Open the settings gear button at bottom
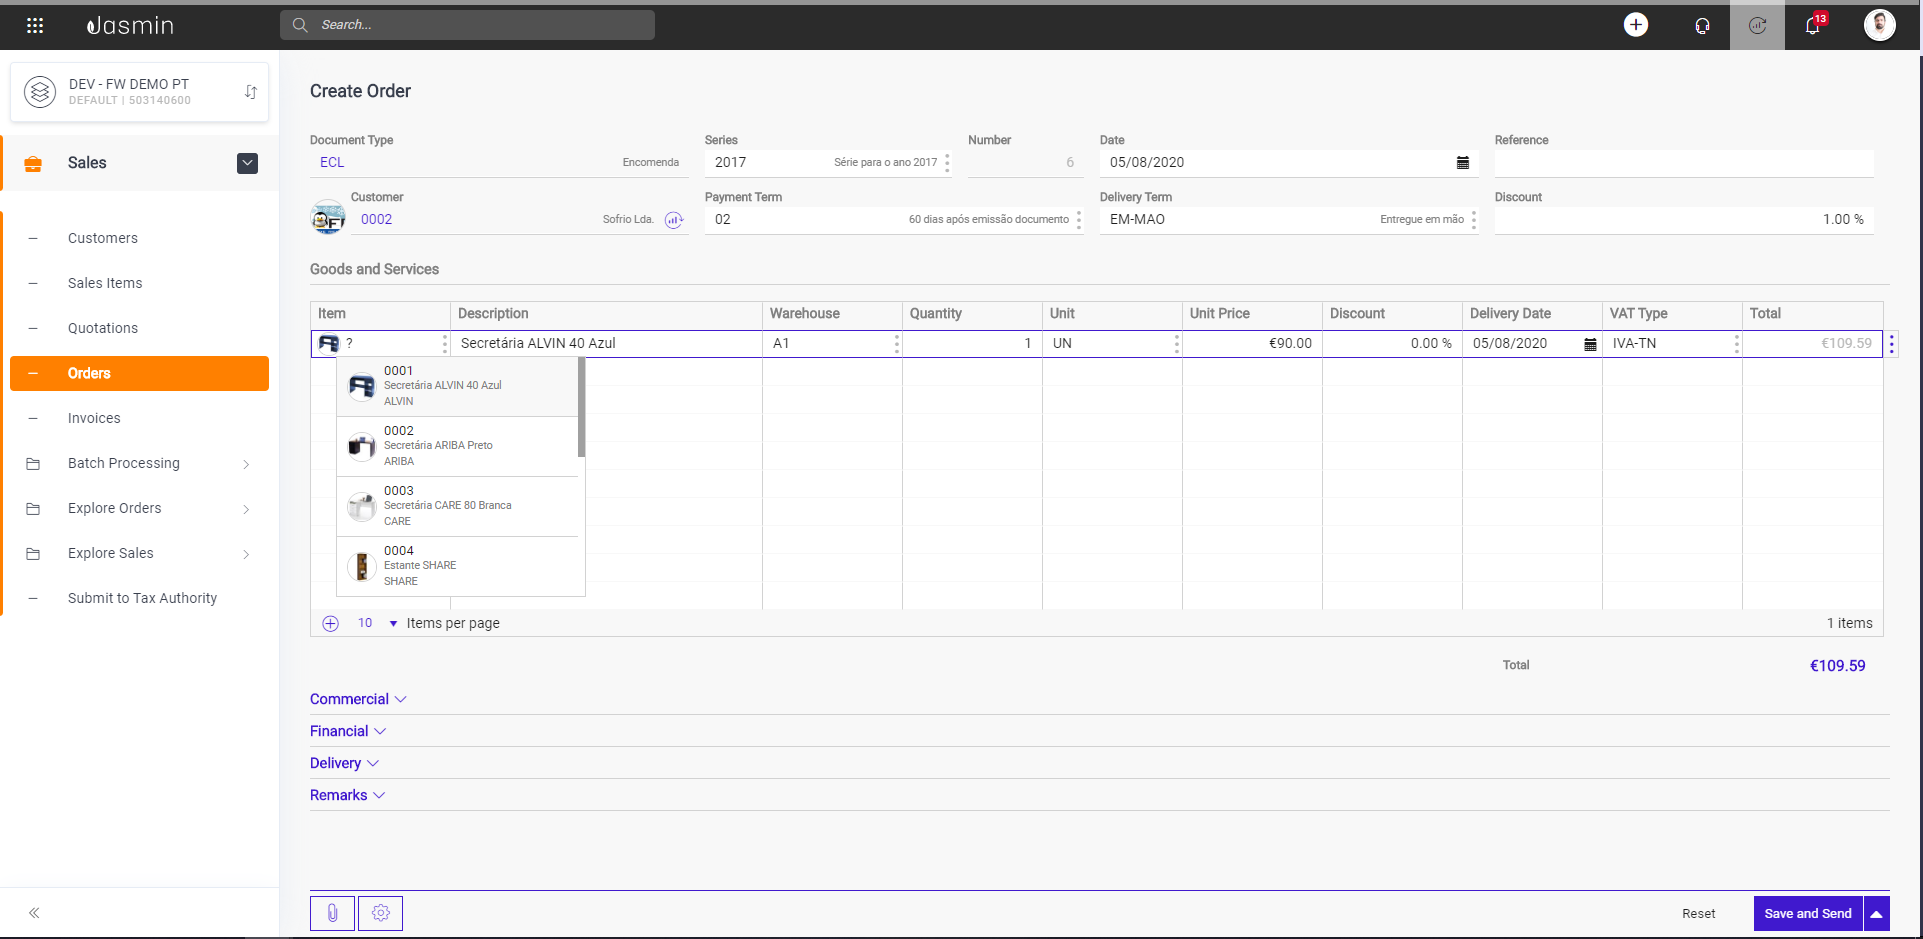1923x939 pixels. (380, 913)
